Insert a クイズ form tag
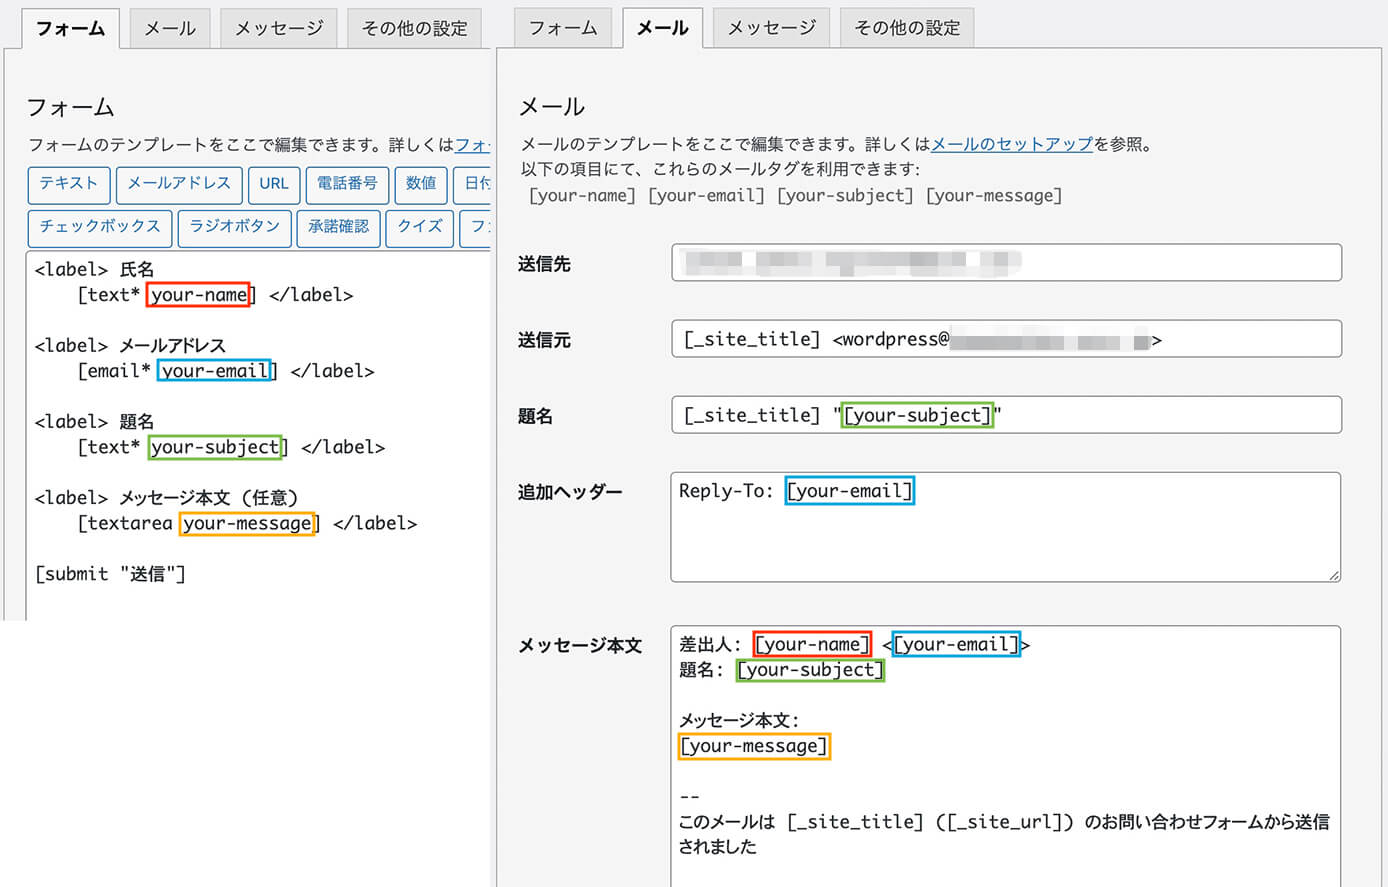The width and height of the screenshot is (1388, 887). point(420,227)
